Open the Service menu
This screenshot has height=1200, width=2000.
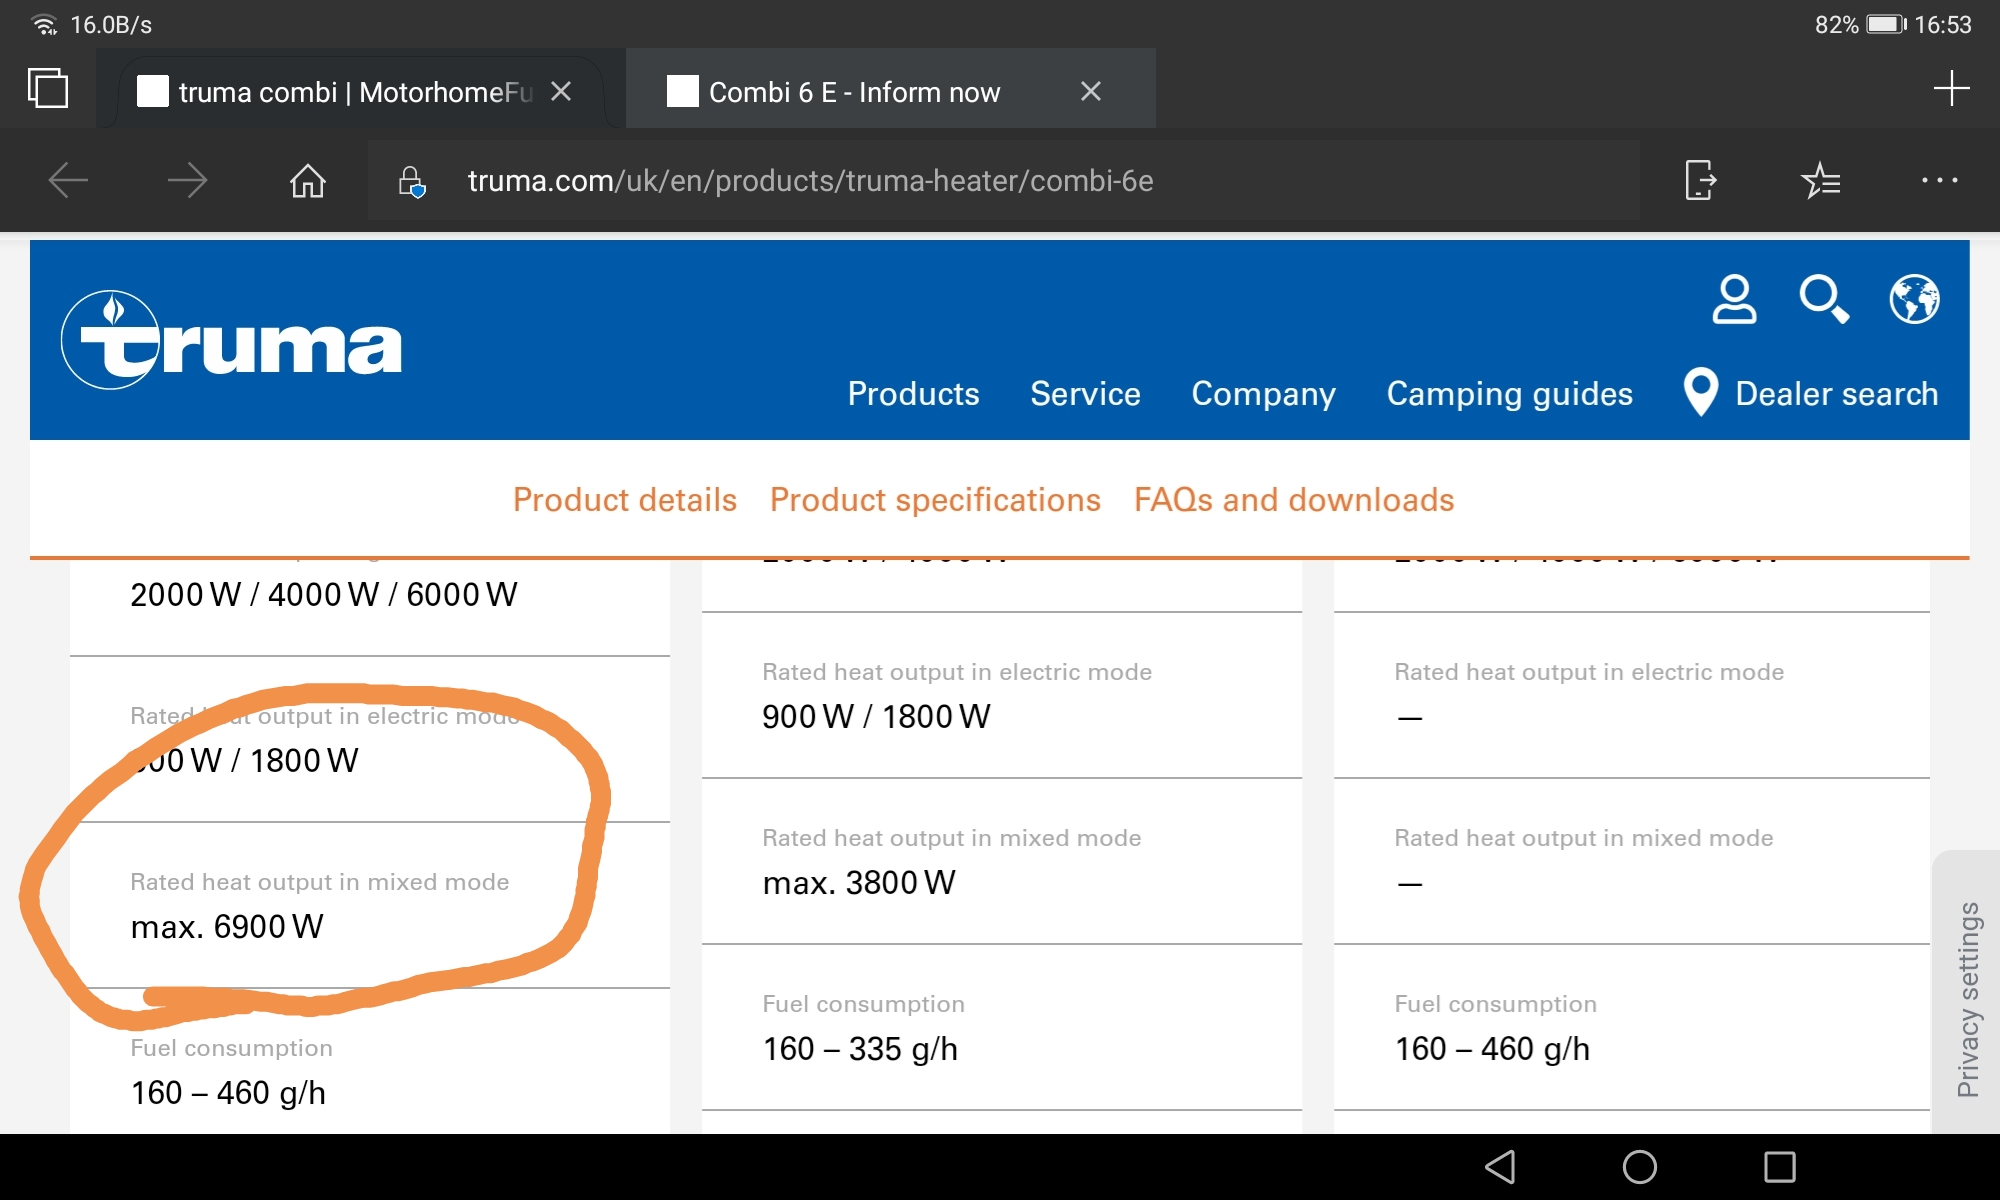click(x=1085, y=394)
